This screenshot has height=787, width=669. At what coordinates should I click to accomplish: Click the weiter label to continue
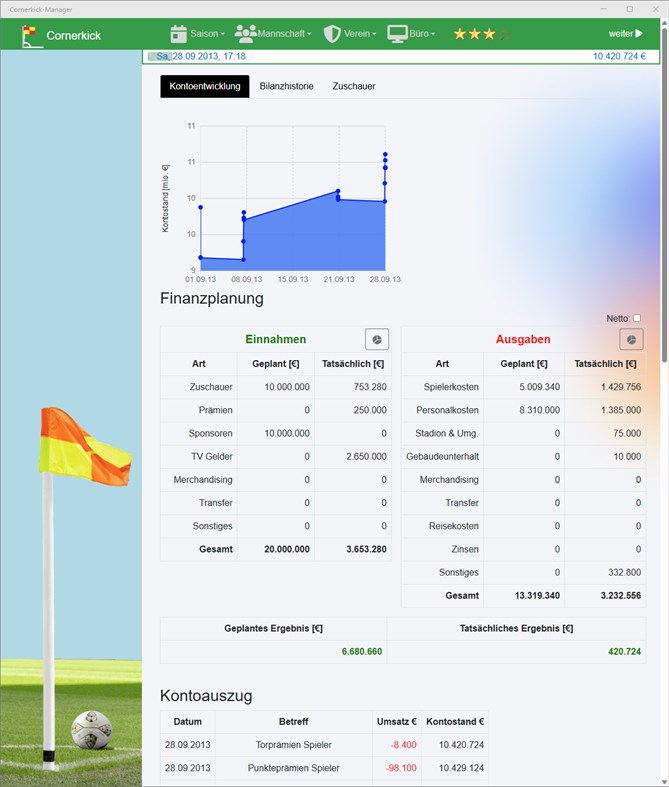(x=621, y=34)
